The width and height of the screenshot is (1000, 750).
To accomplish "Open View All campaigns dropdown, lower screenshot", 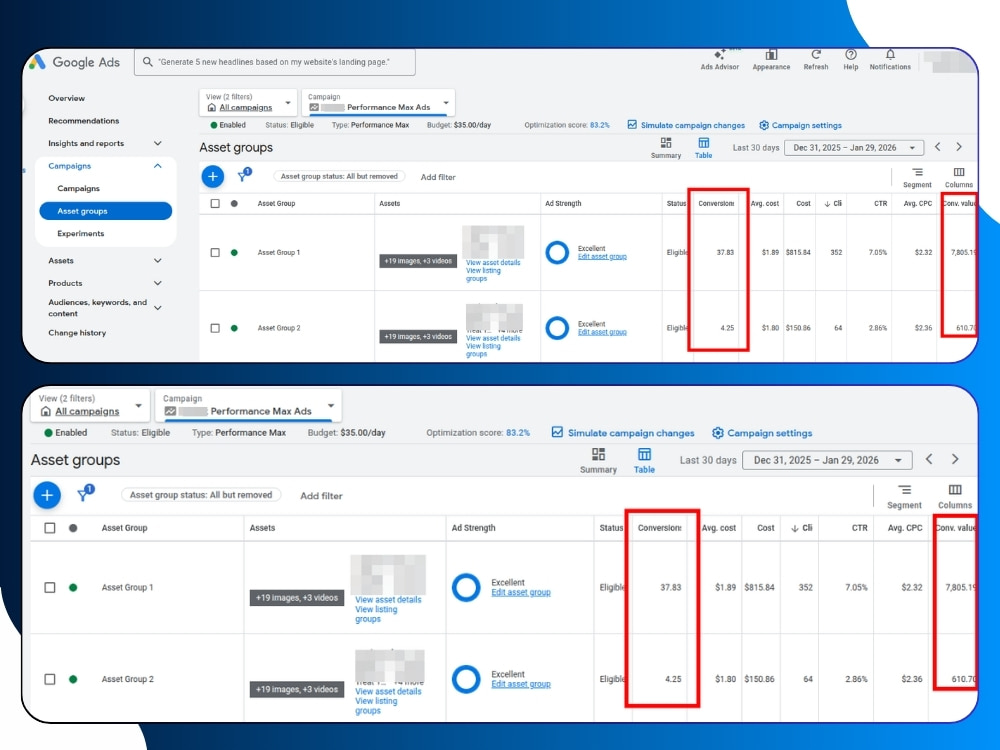I will 90,406.
